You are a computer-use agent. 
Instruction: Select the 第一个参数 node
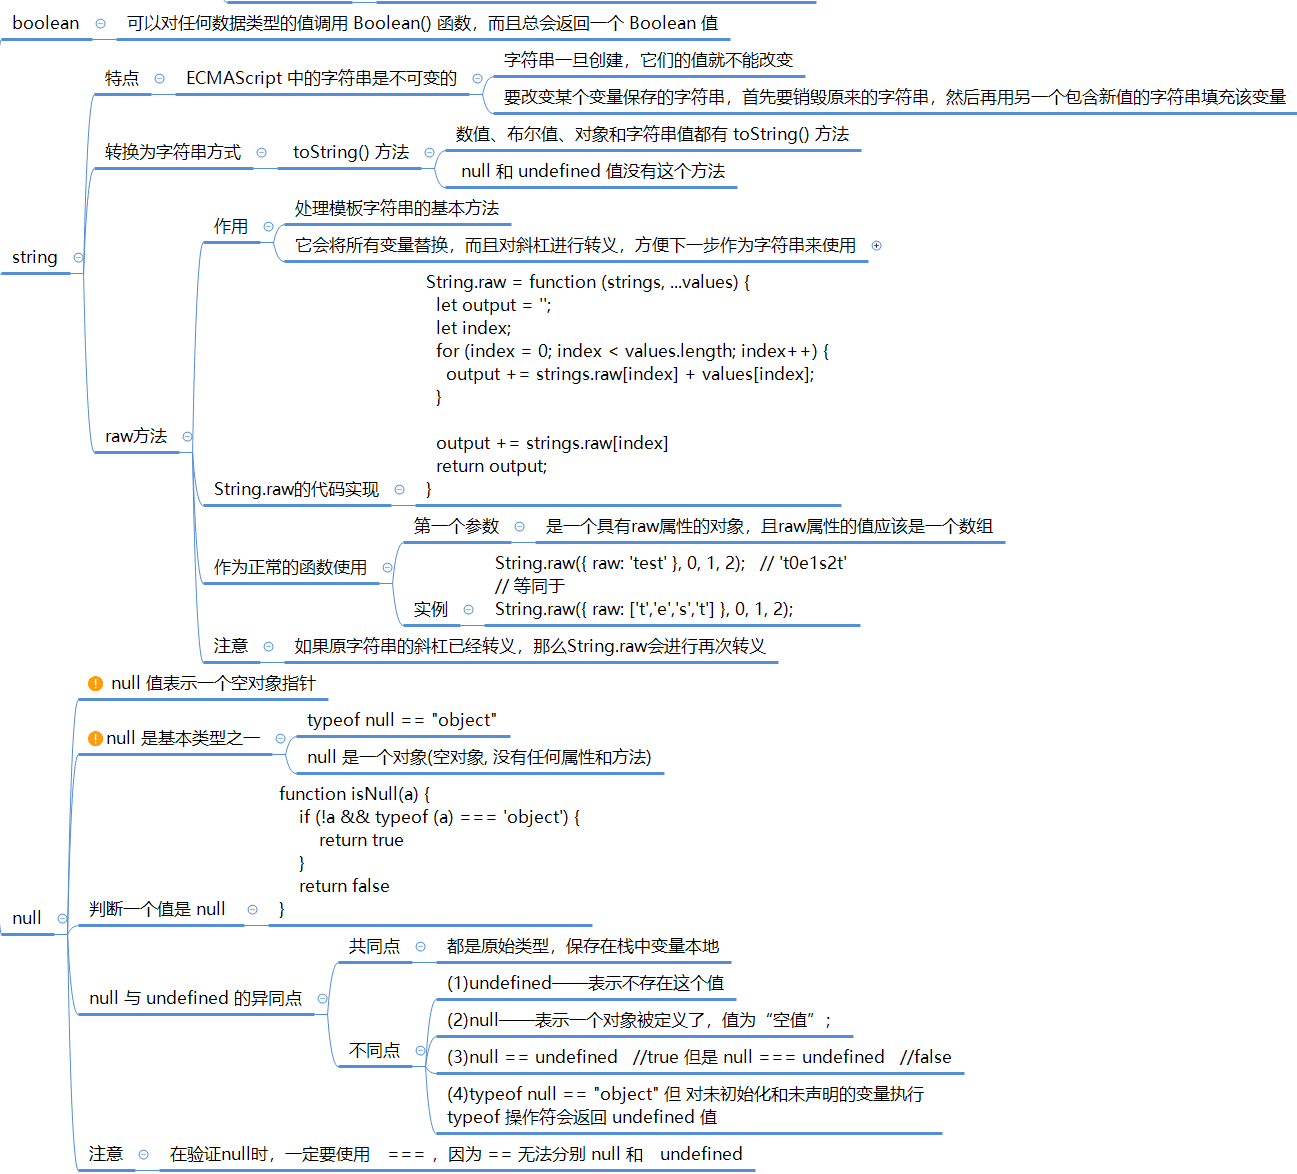[x=456, y=527]
